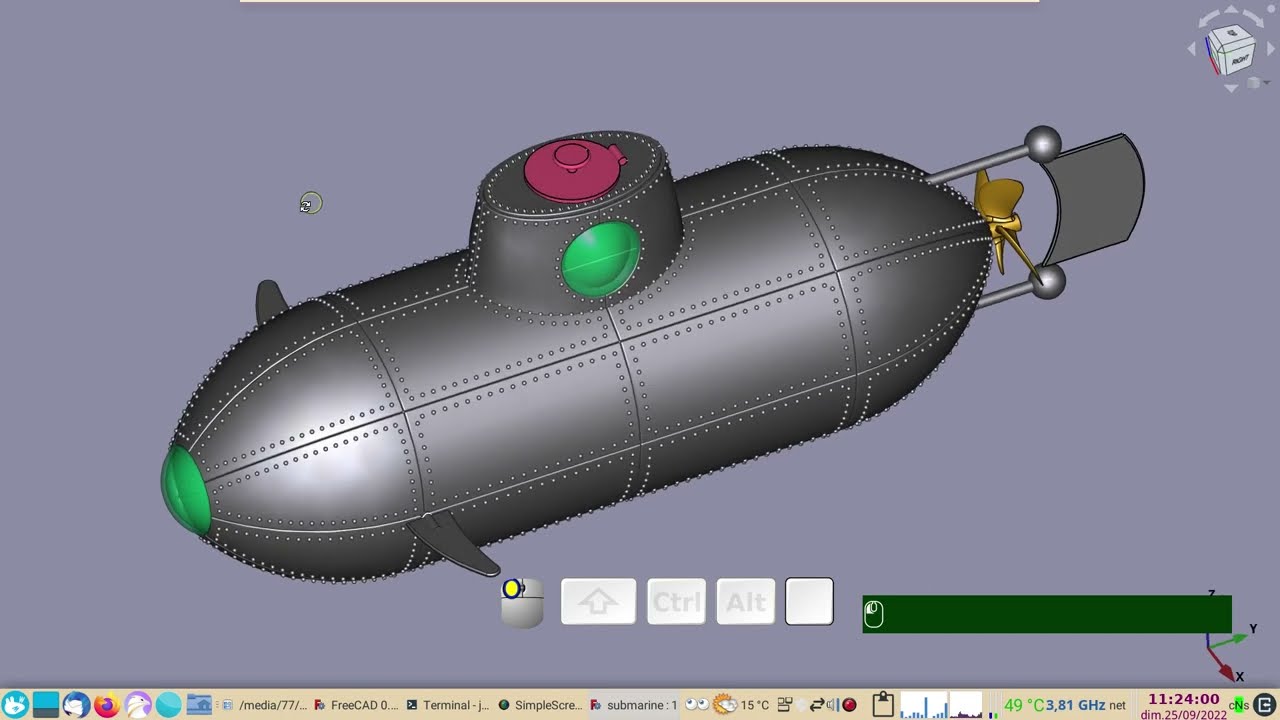This screenshot has height=720, width=1280.
Task: Open the clipboard manager tray icon
Action: click(882, 705)
